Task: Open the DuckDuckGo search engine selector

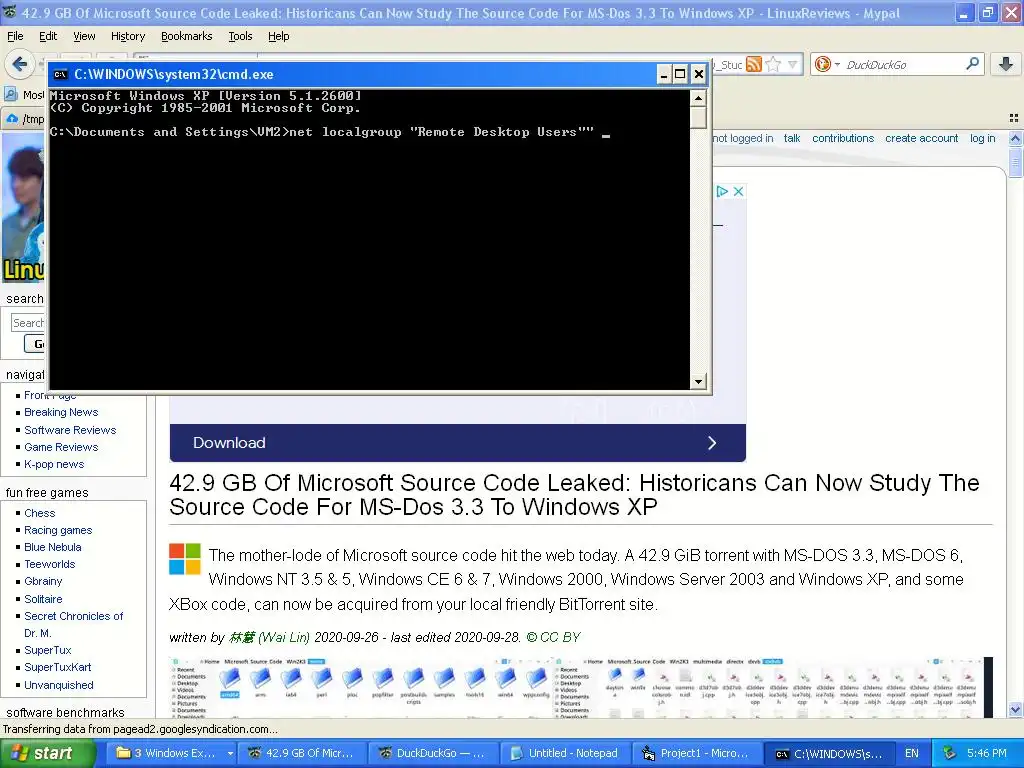Action: pos(827,64)
